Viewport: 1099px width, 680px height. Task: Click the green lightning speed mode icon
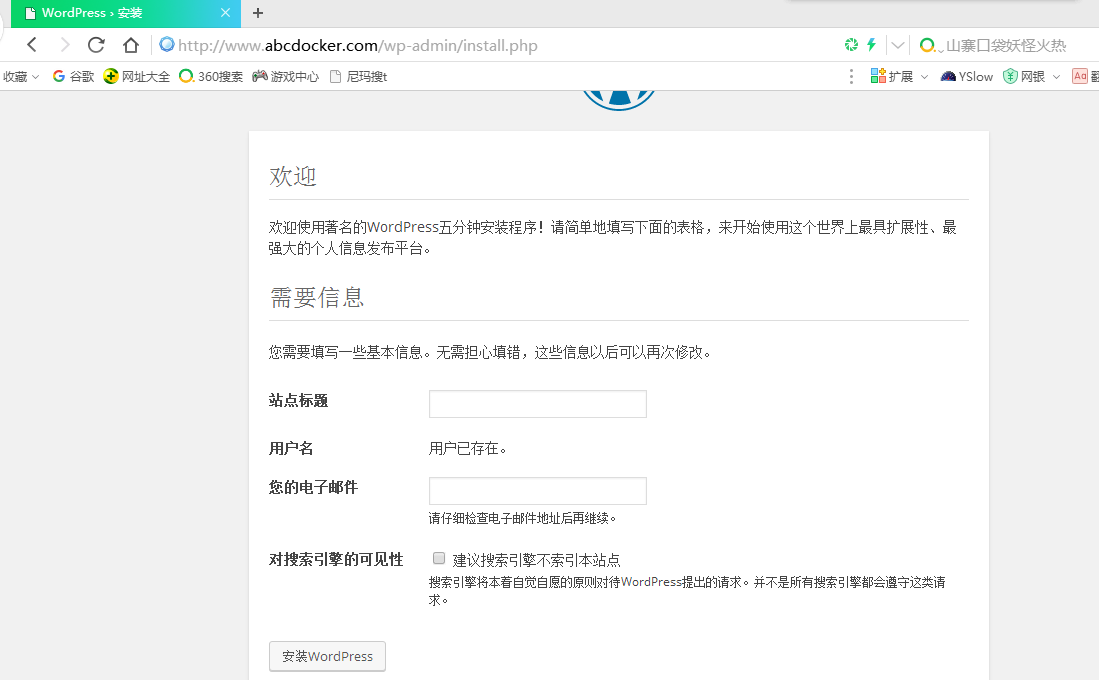tap(871, 45)
